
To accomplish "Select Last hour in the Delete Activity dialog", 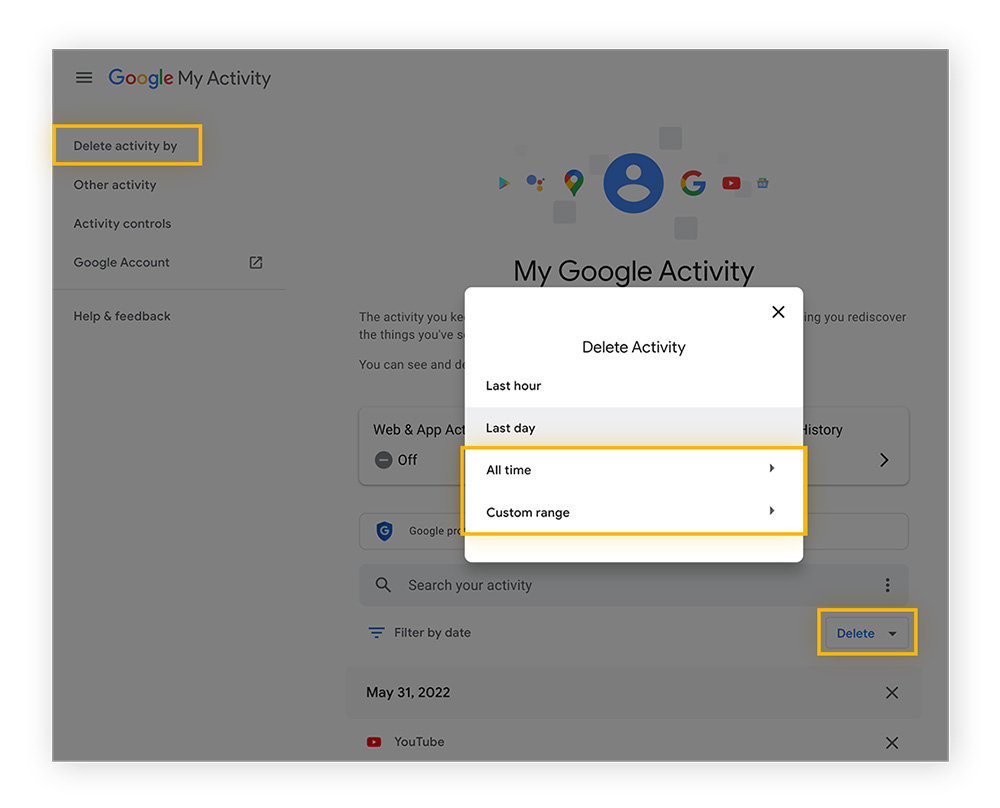I will coord(512,385).
